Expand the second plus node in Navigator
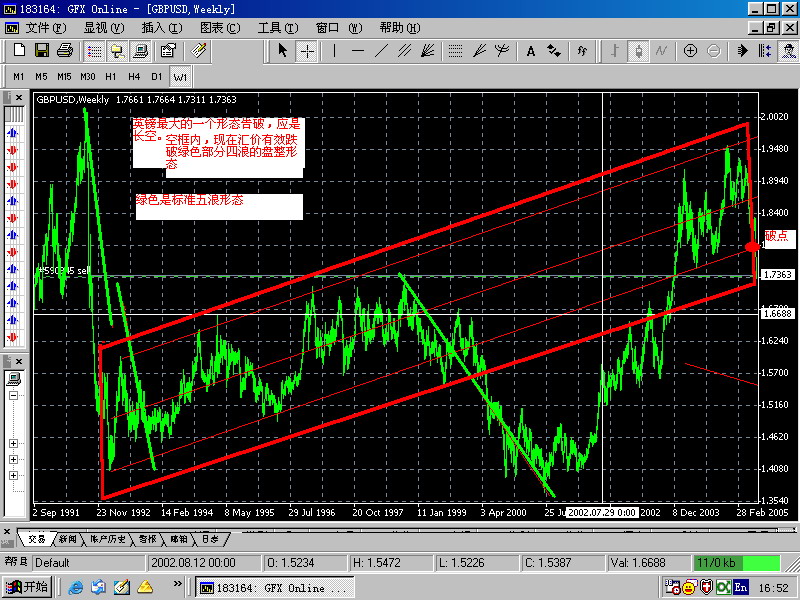Image resolution: width=800 pixels, height=600 pixels. tap(13, 459)
